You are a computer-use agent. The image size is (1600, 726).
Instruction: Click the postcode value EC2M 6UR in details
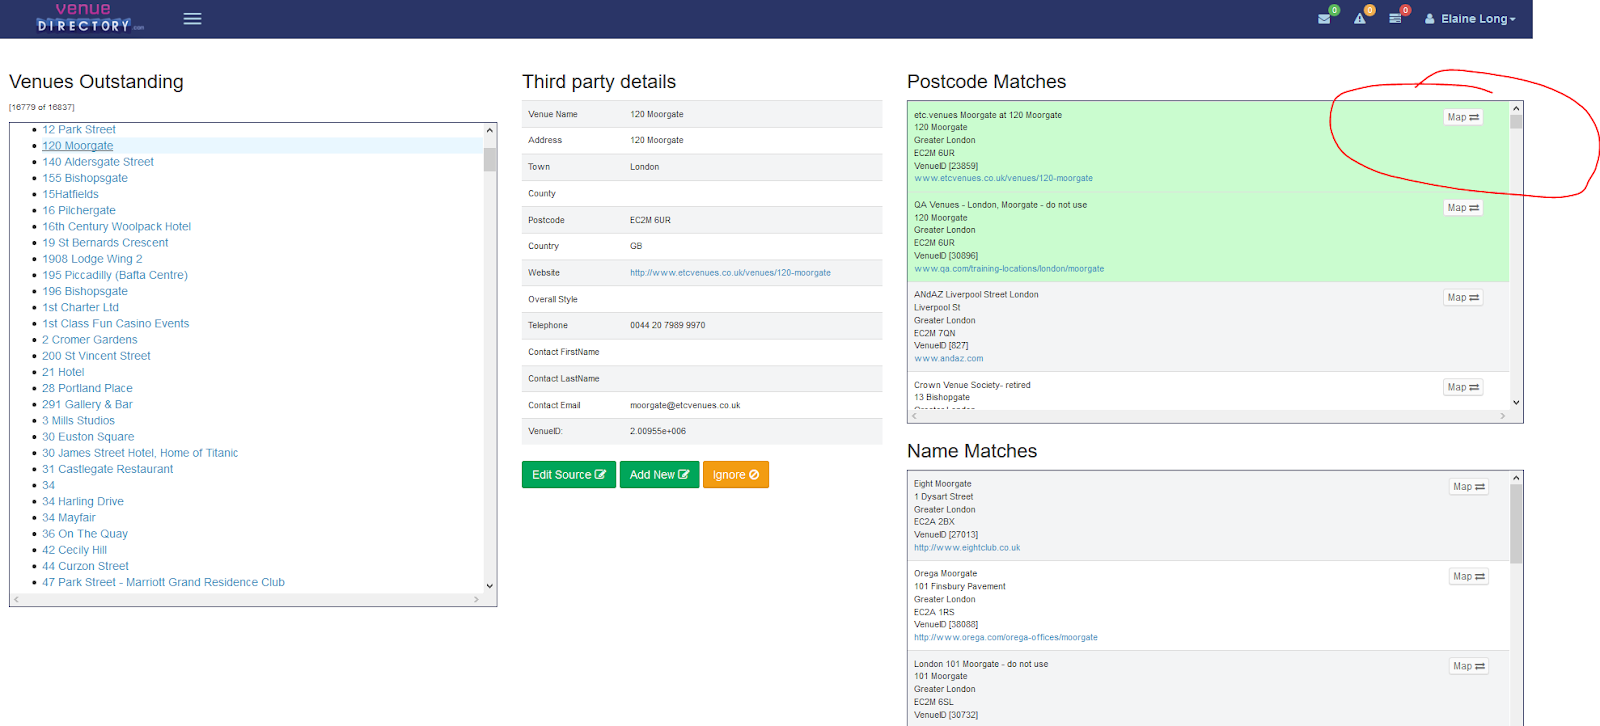click(650, 220)
